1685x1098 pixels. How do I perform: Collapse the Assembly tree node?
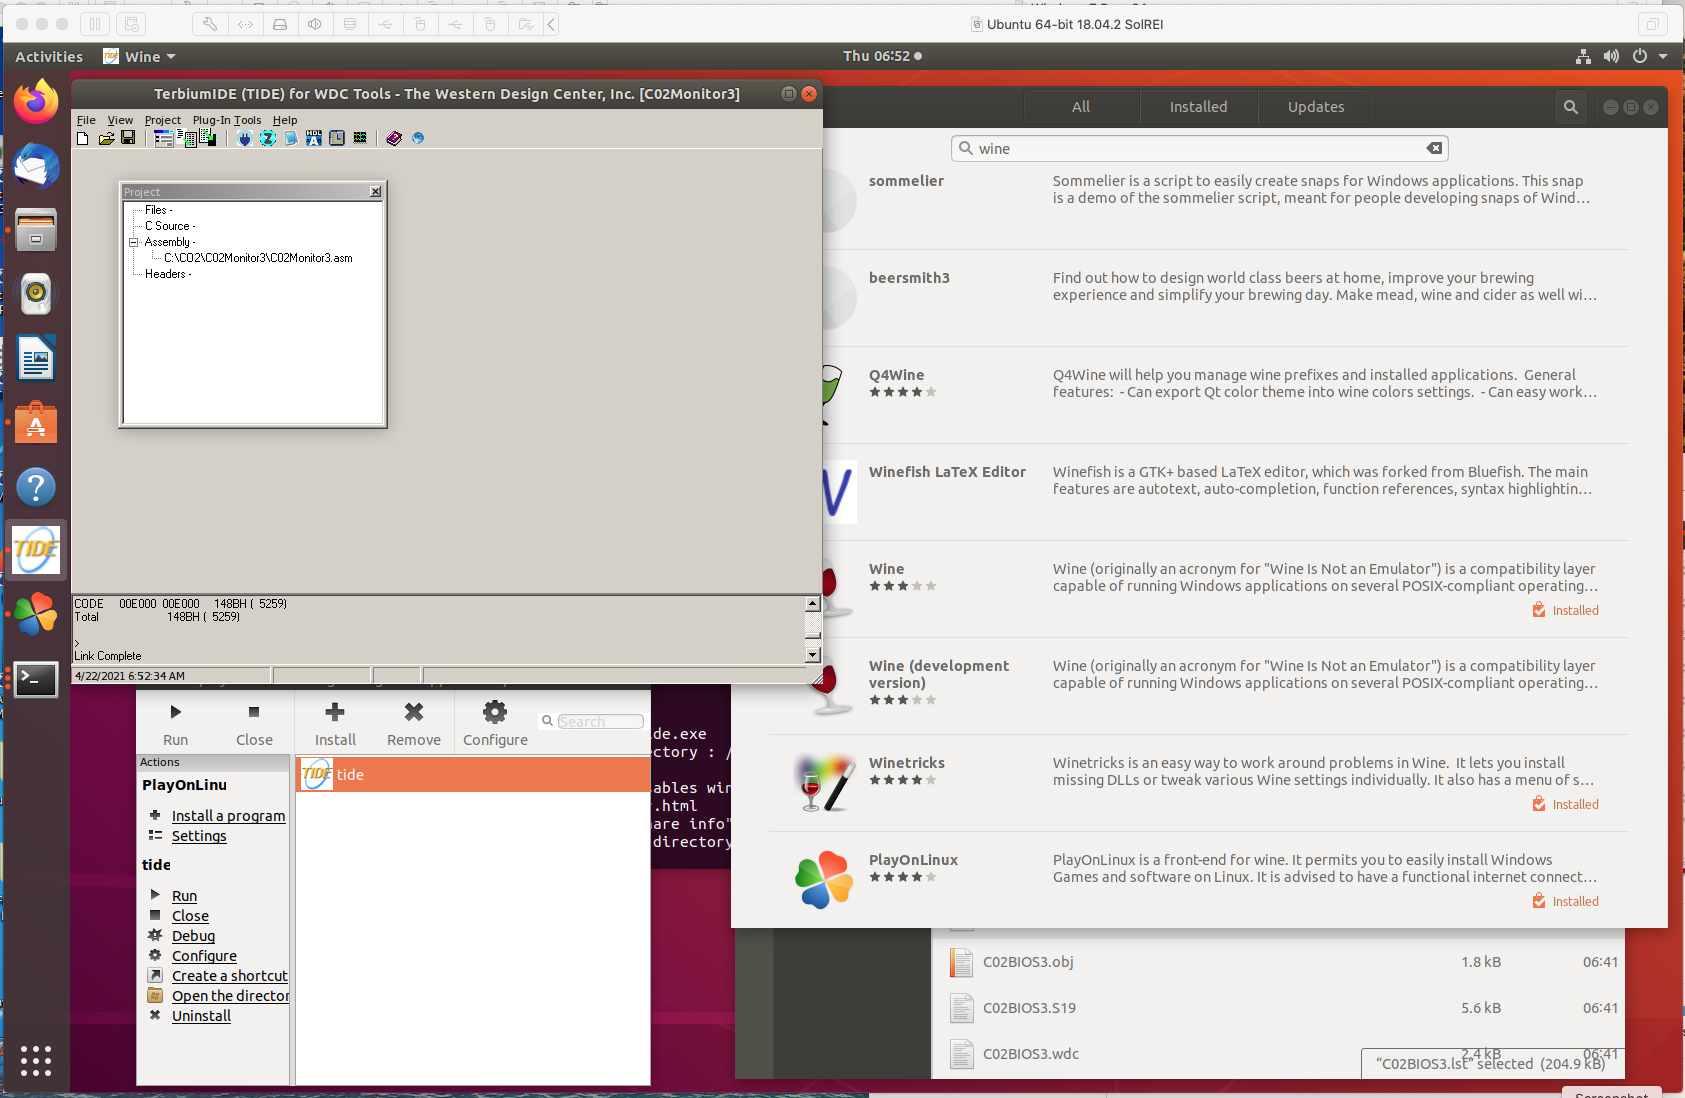[x=133, y=242]
